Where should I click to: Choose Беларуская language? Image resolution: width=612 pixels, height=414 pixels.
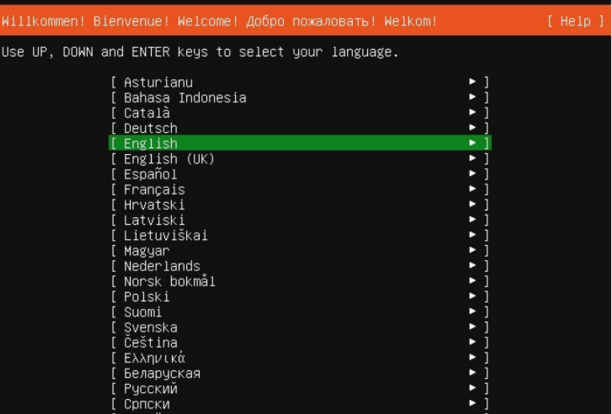click(x=299, y=373)
